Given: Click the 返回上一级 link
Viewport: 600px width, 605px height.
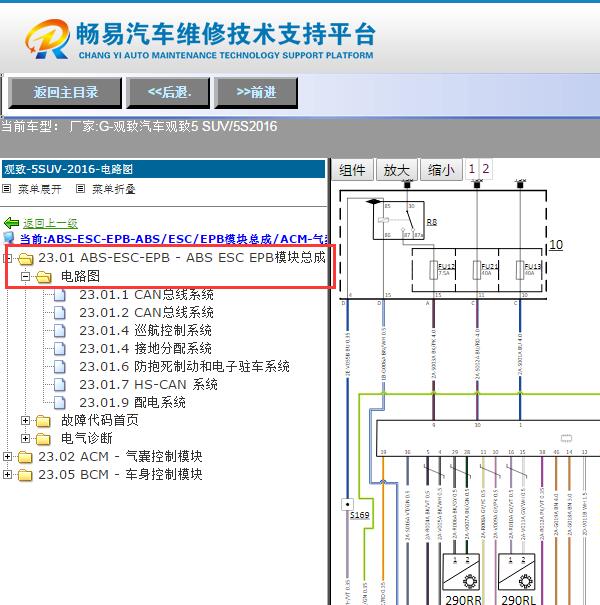Looking at the screenshot, I should pyautogui.click(x=50, y=223).
